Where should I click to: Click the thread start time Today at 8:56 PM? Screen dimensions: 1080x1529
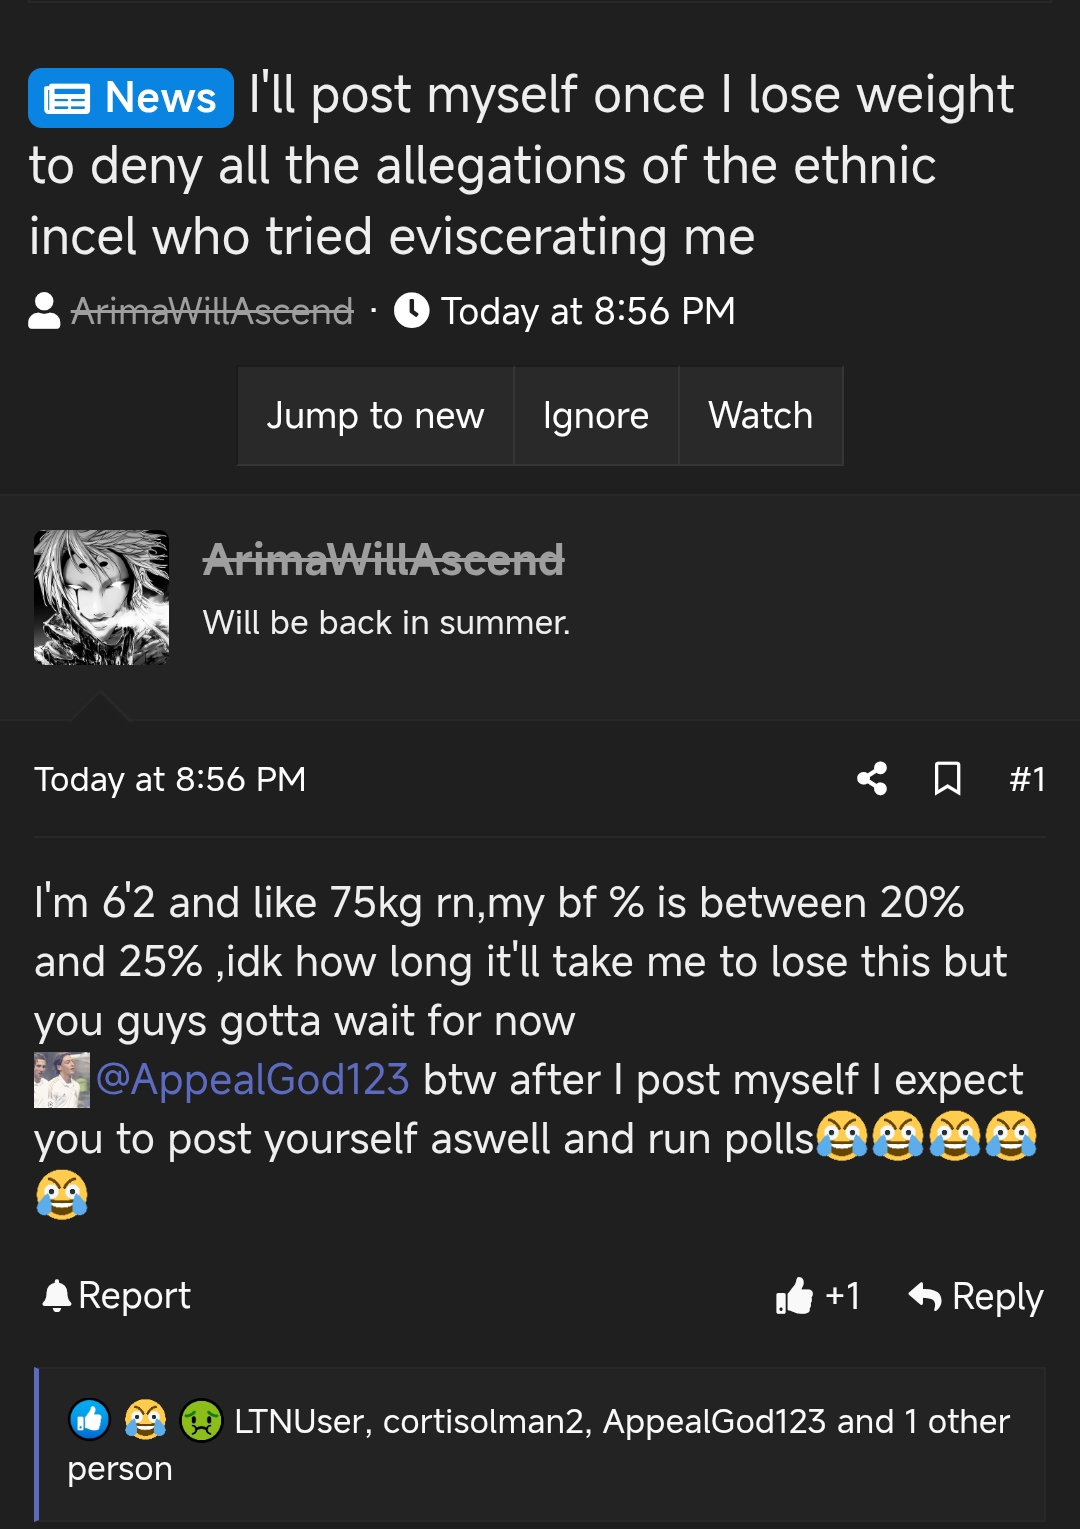(x=588, y=312)
